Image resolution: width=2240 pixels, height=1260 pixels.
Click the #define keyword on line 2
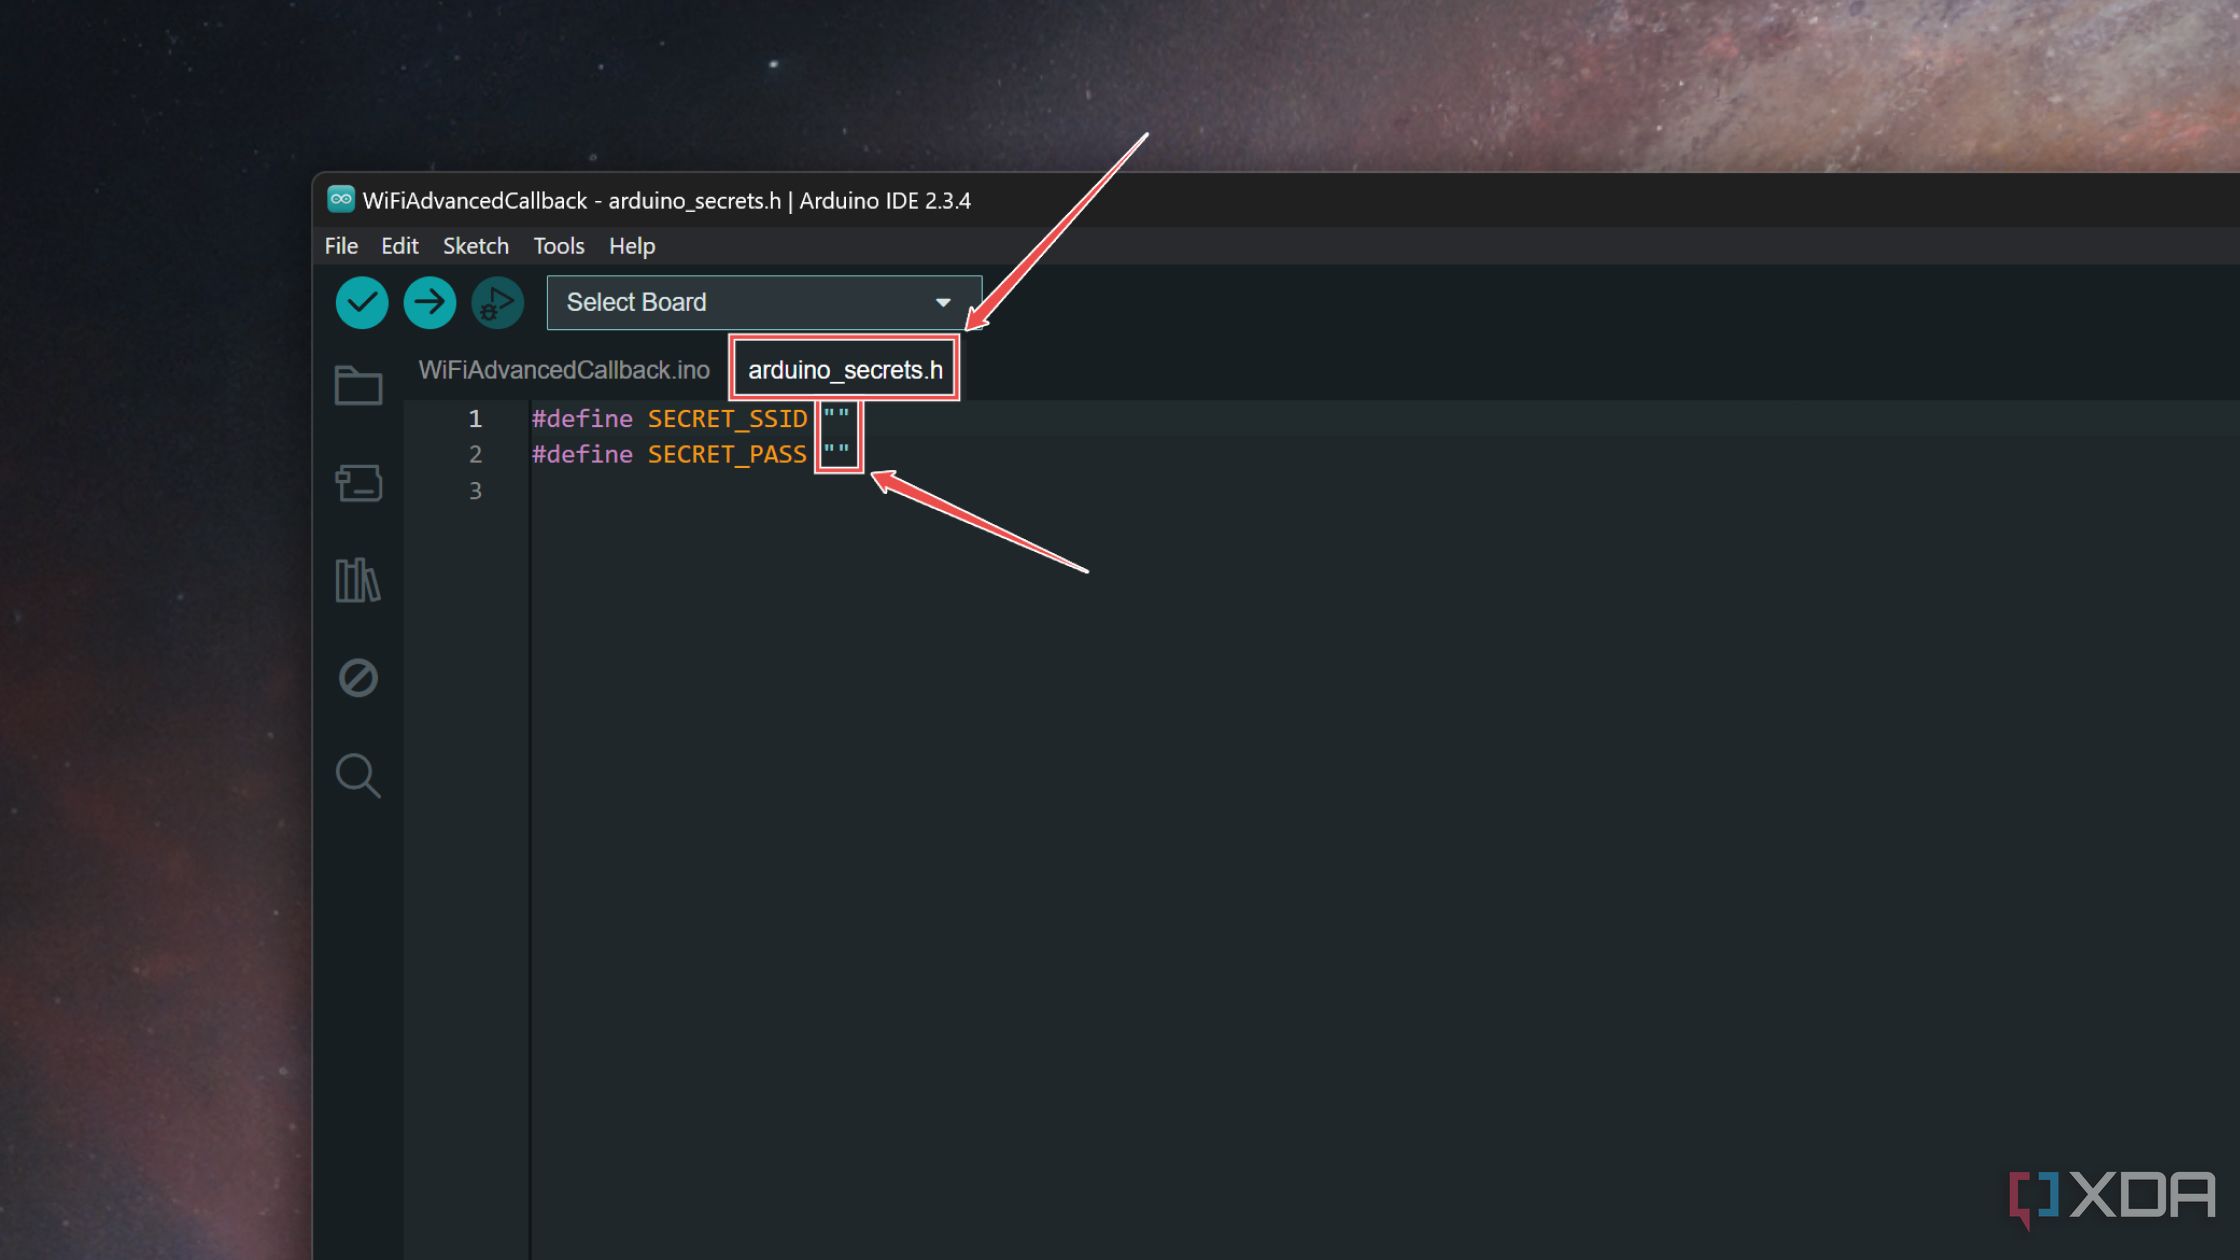pyautogui.click(x=582, y=455)
